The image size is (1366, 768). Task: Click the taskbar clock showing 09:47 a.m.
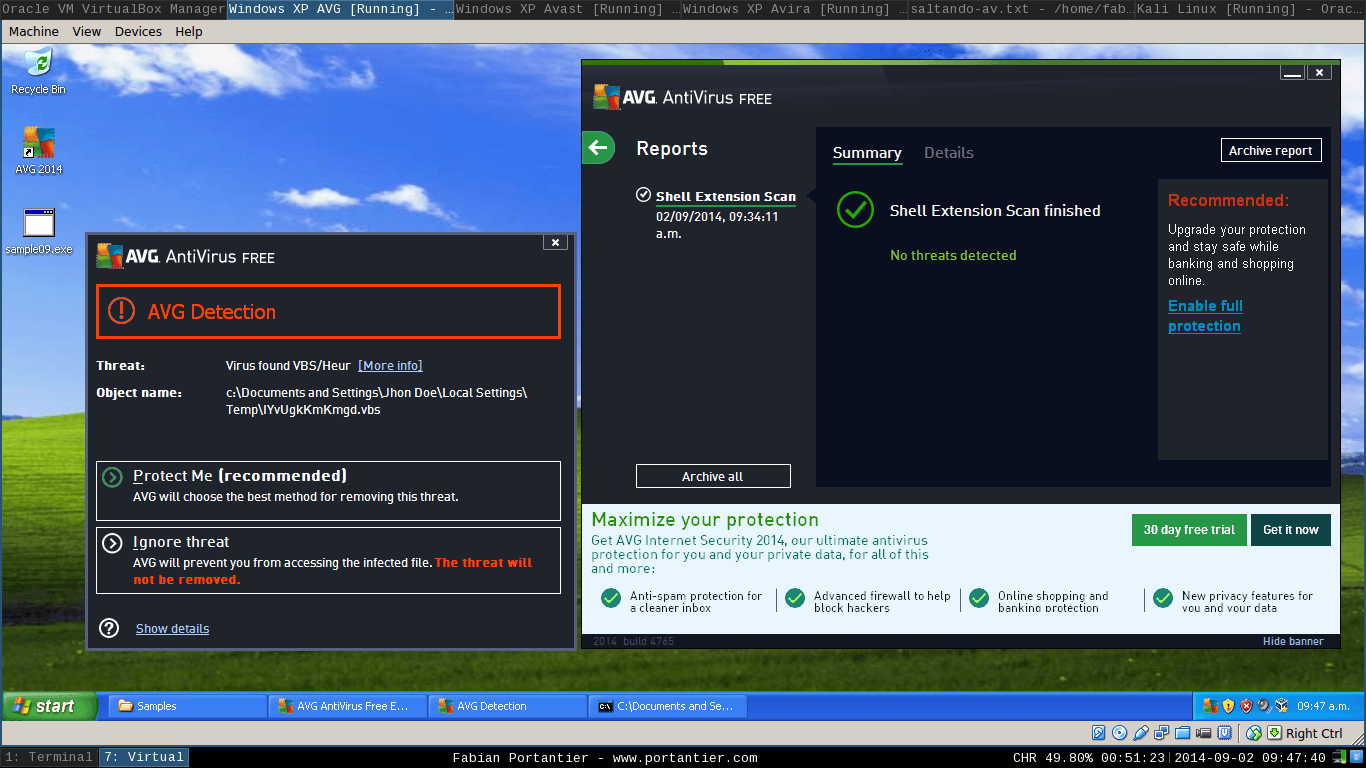(x=1324, y=706)
